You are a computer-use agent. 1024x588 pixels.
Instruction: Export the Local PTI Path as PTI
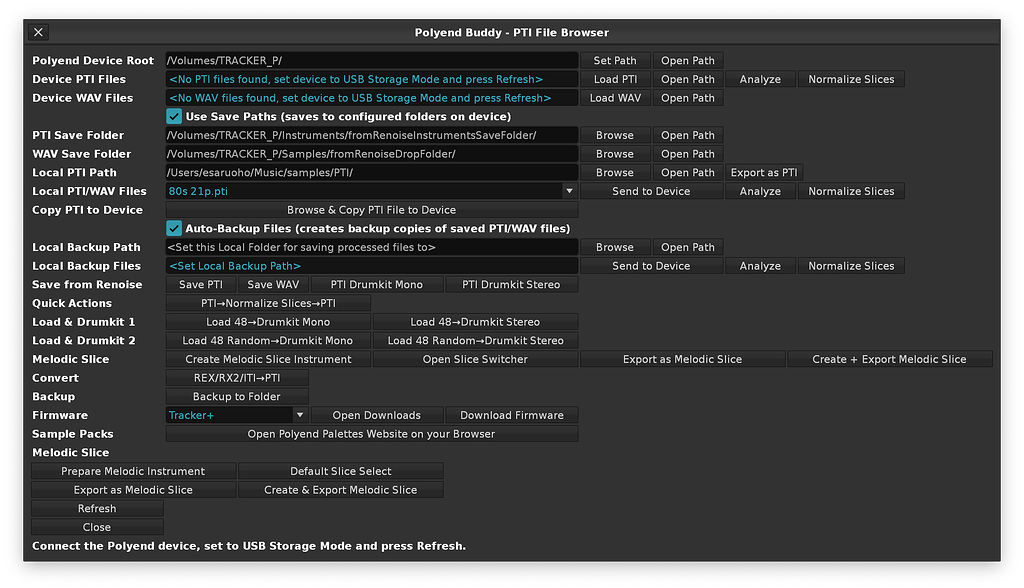(x=763, y=172)
